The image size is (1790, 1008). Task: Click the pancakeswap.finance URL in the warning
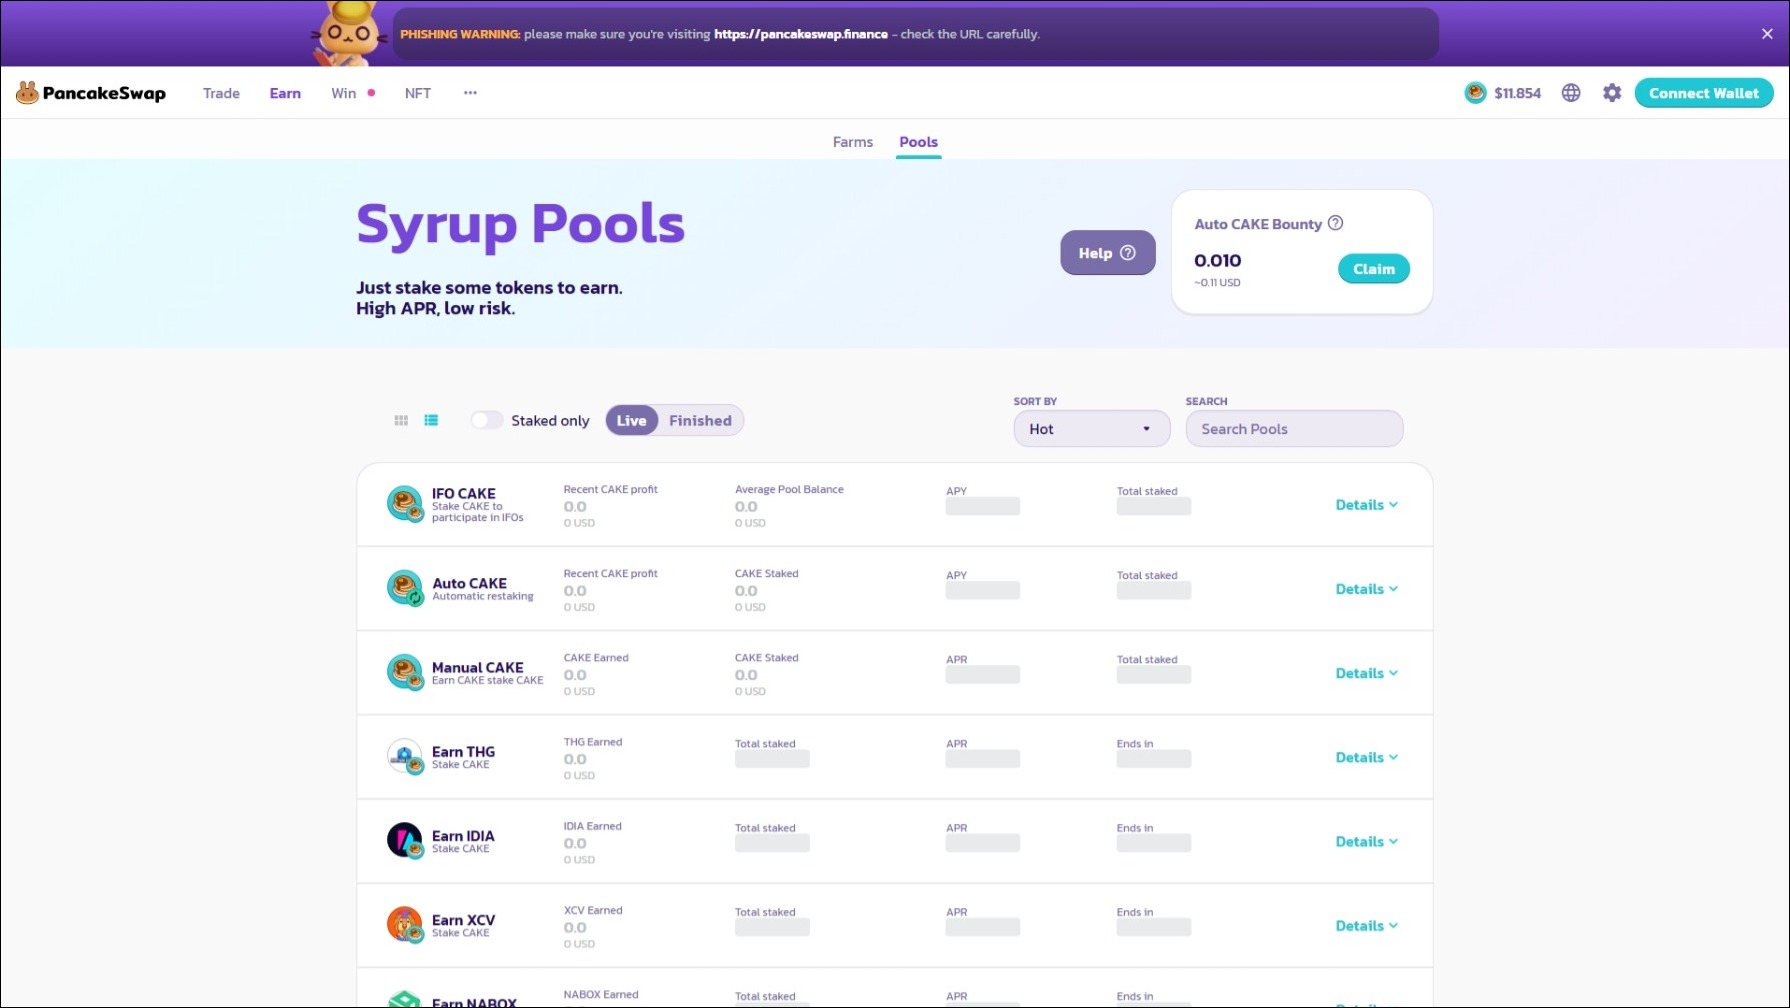(801, 34)
